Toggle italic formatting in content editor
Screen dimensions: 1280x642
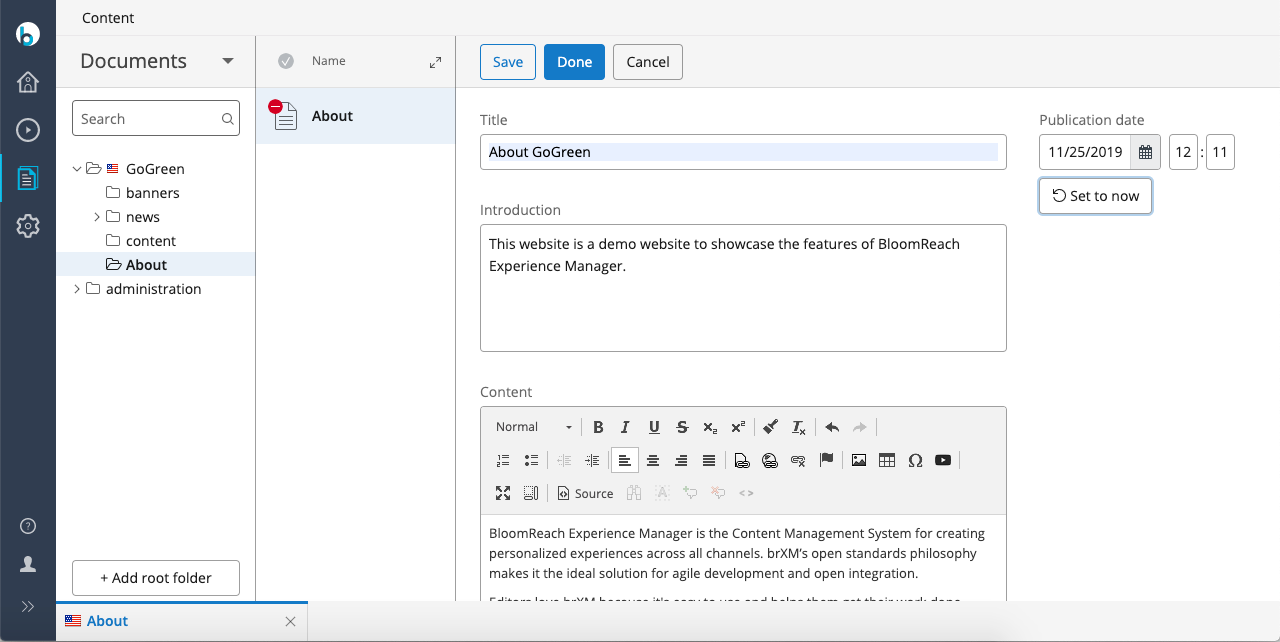pyautogui.click(x=626, y=427)
